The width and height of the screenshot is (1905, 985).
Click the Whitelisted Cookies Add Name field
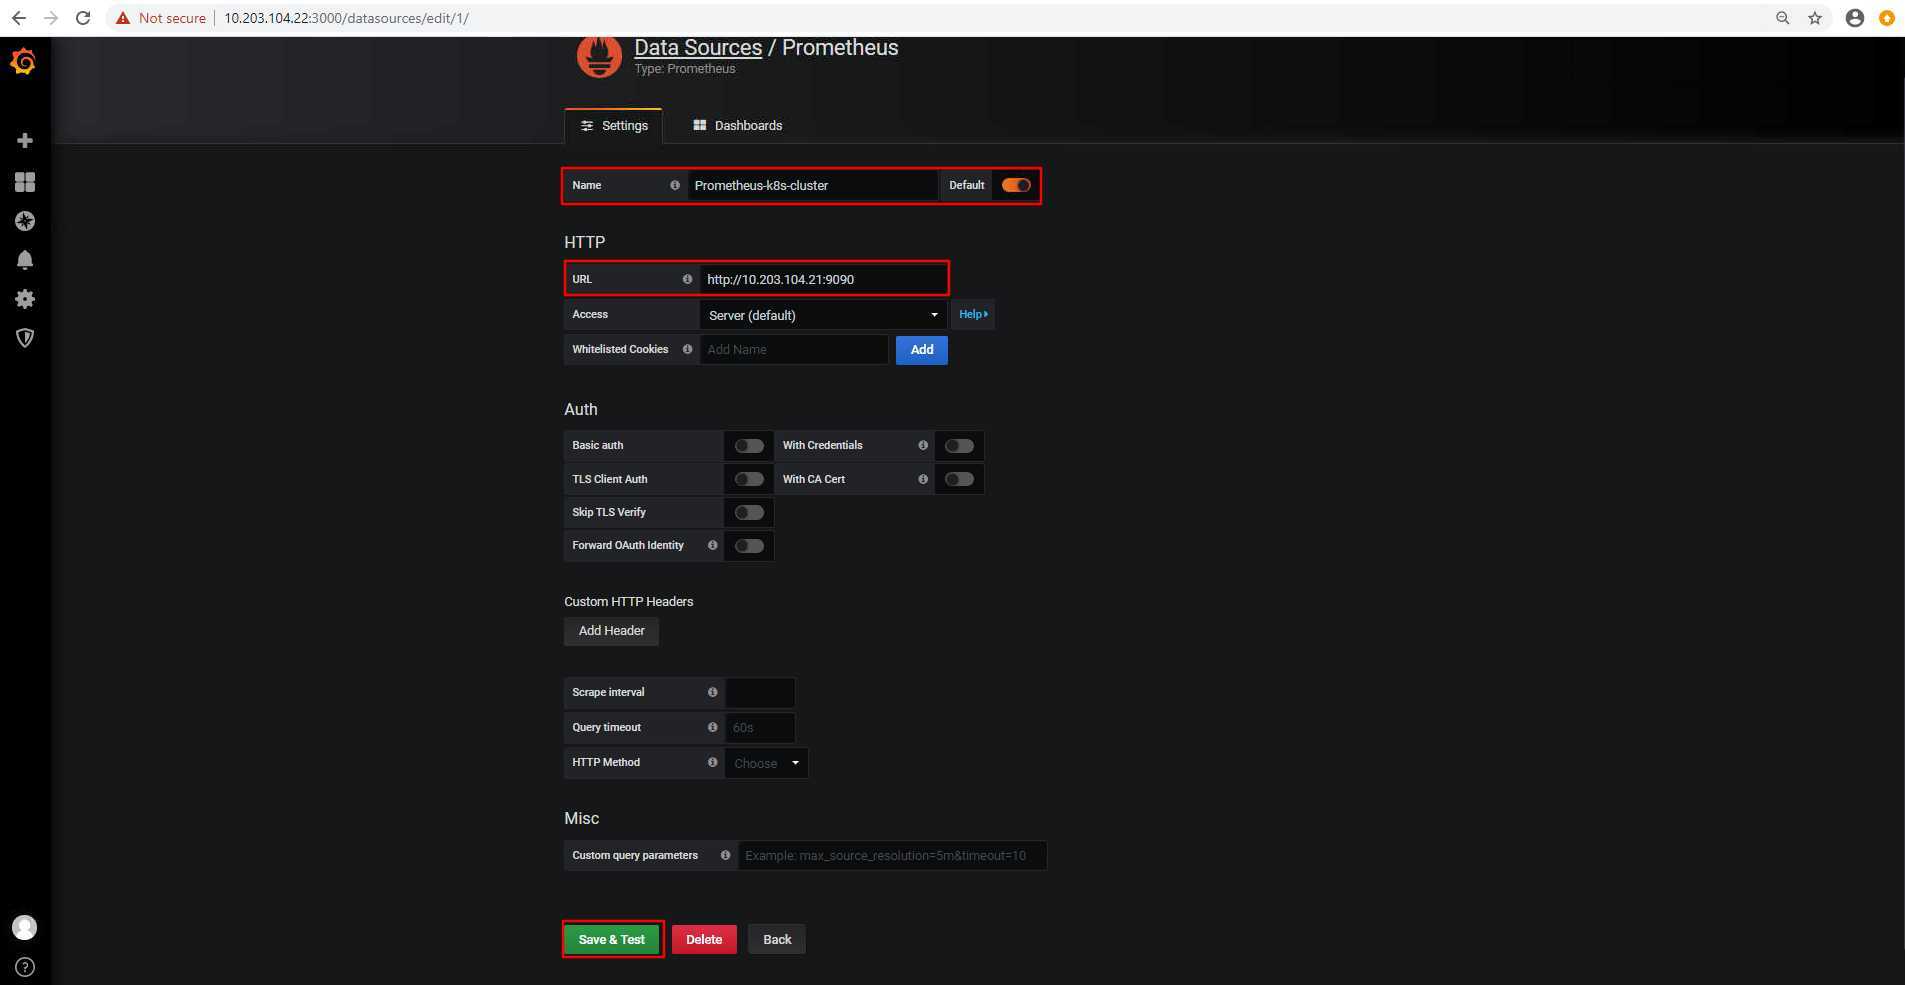click(x=794, y=349)
